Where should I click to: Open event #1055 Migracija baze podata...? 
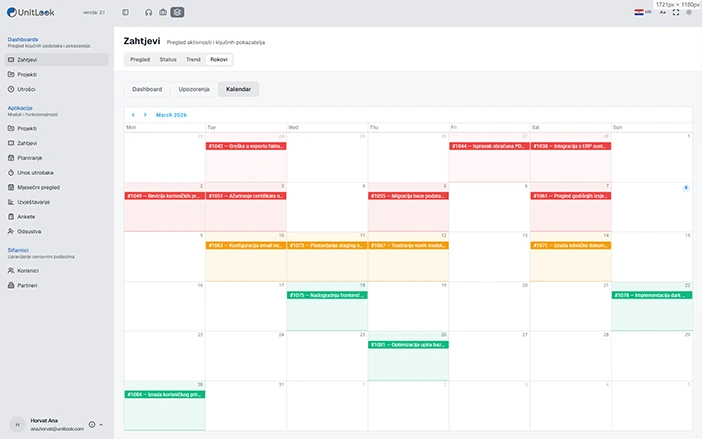(x=408, y=196)
